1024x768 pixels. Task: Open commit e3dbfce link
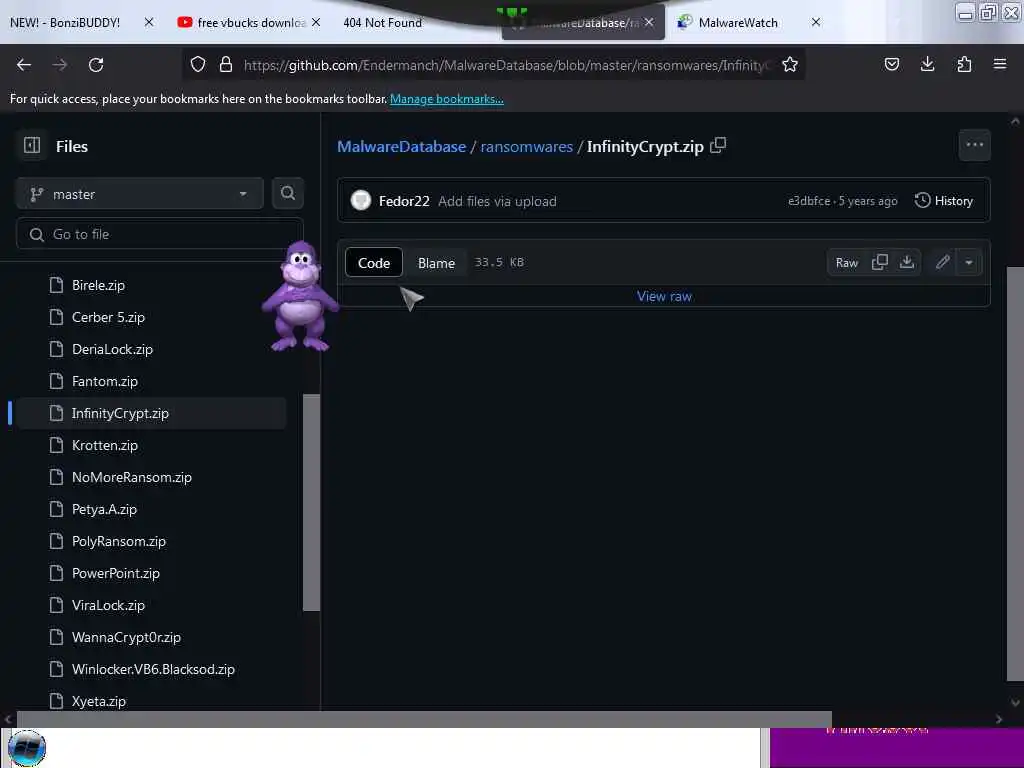[808, 200]
